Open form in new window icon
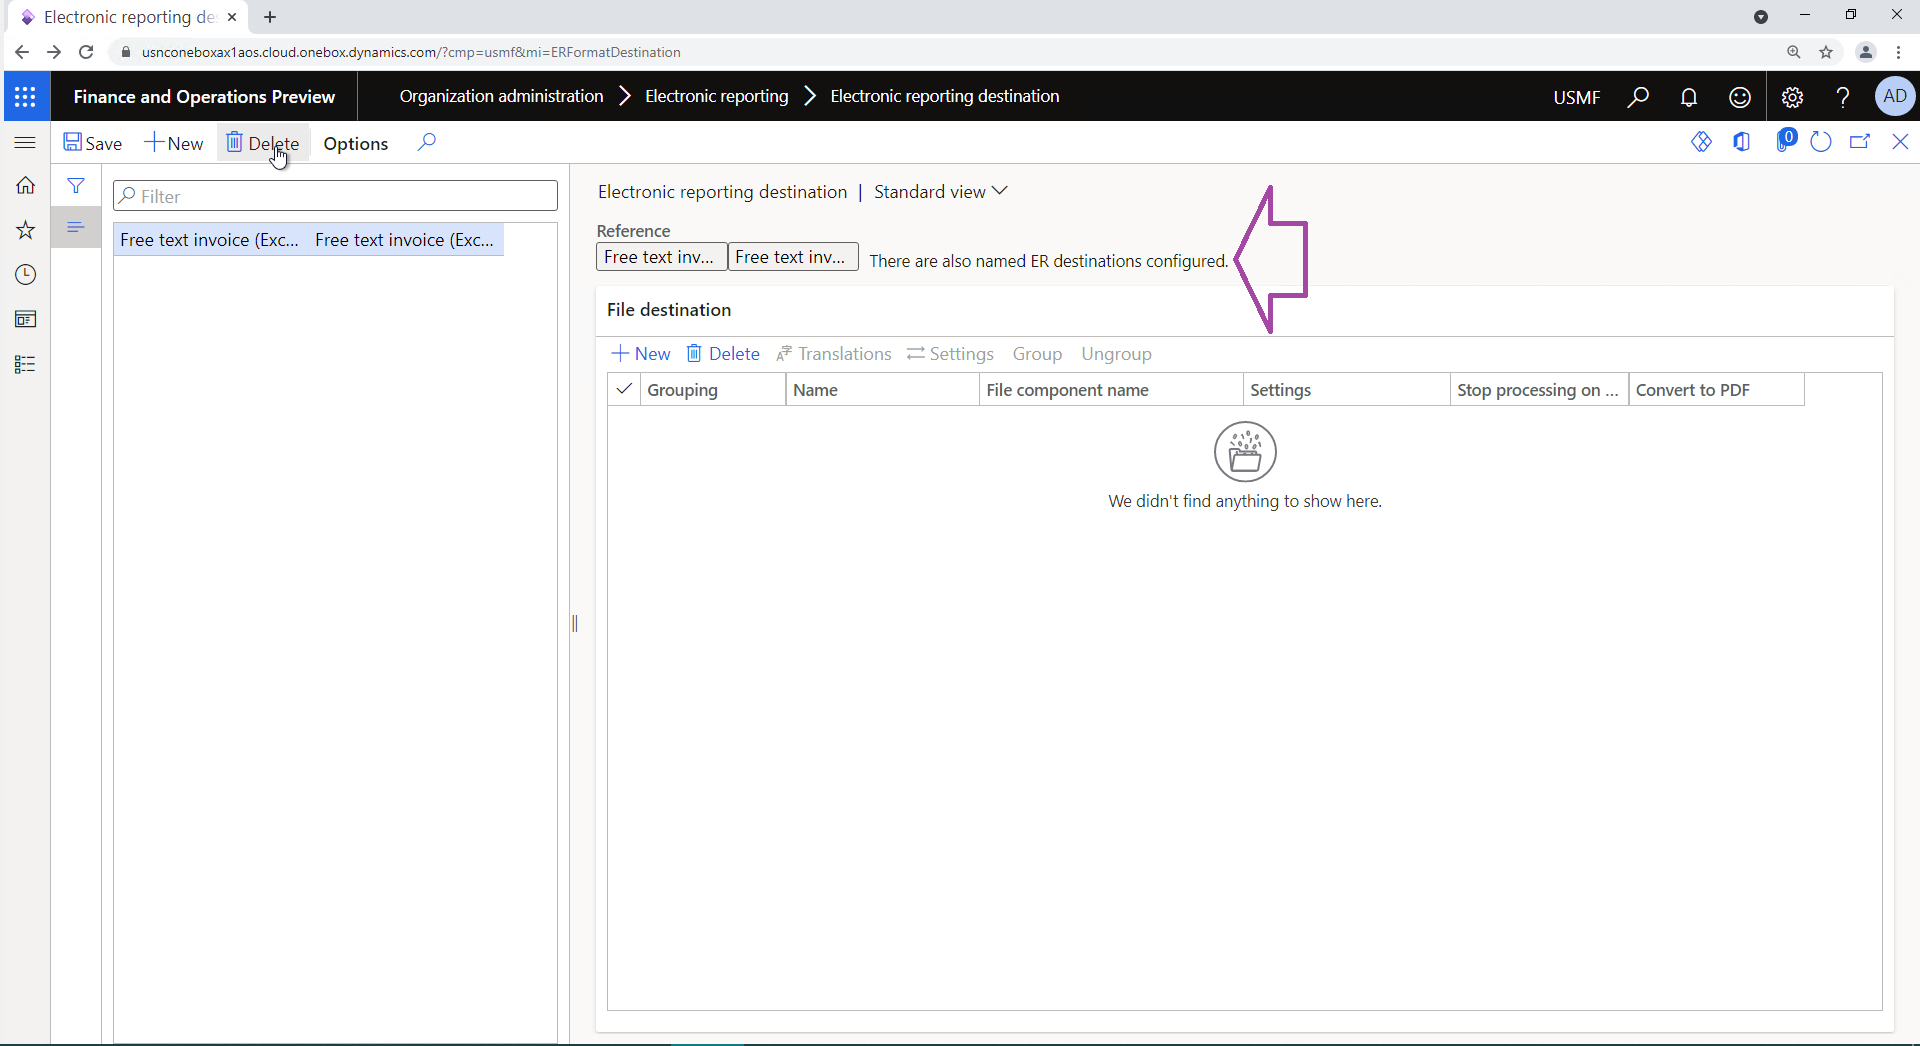Screen dimensions: 1920x1046 click(1860, 142)
